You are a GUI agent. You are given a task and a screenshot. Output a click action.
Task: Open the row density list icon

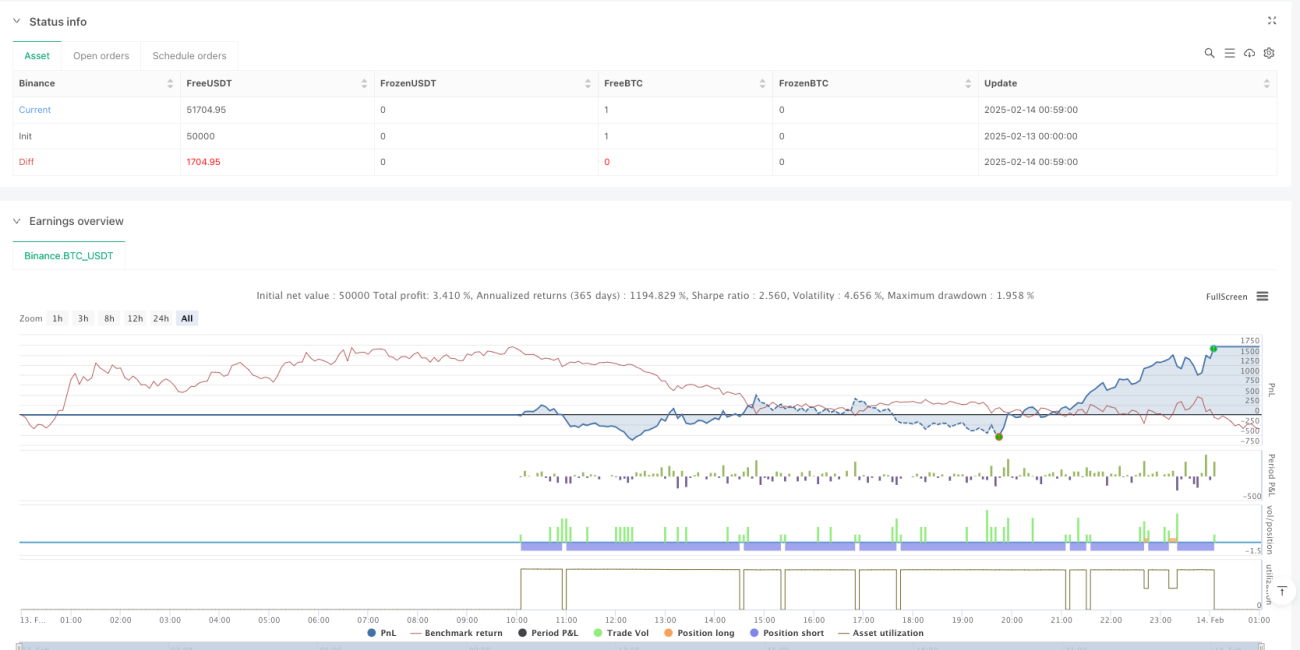[x=1230, y=53]
